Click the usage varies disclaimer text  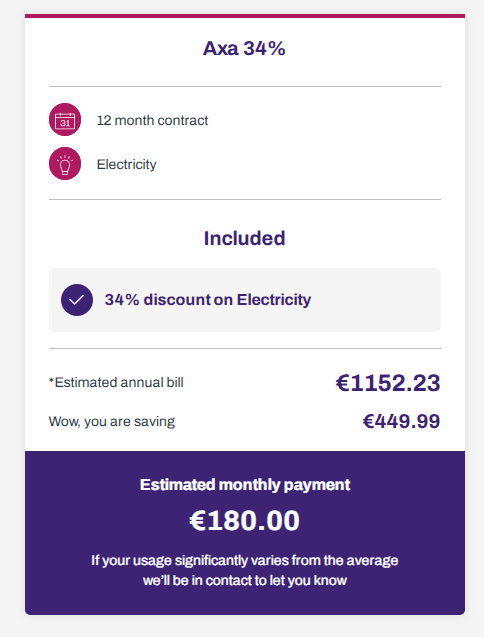pos(245,570)
